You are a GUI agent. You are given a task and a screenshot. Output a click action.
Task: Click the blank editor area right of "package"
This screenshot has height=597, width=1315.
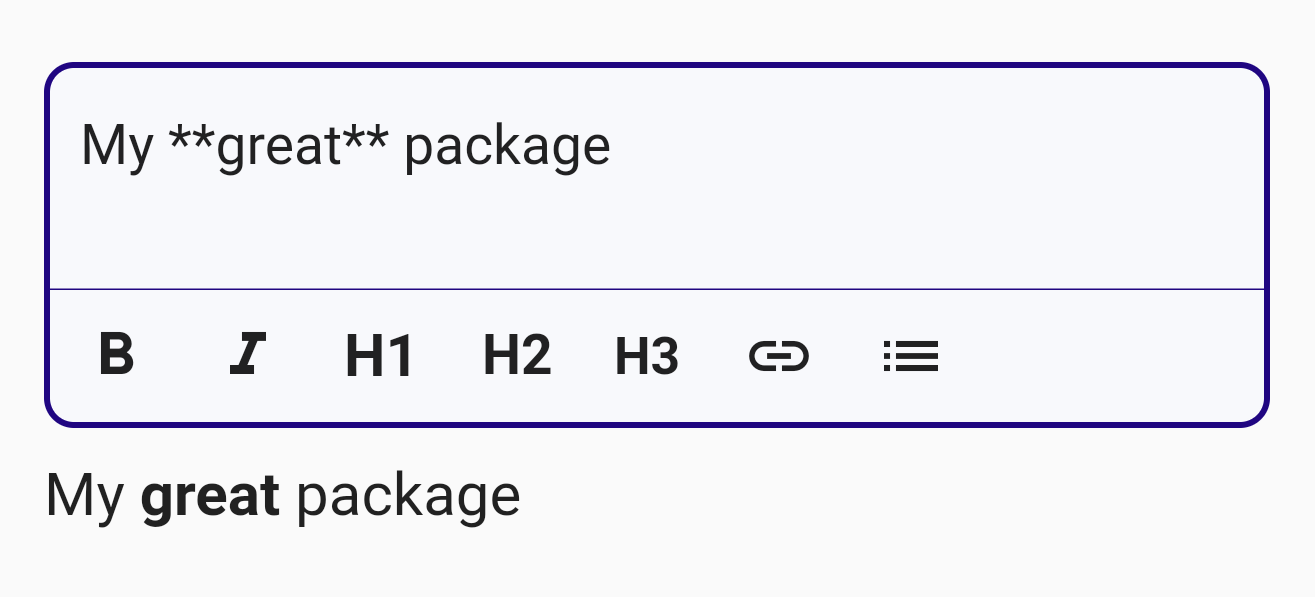click(900, 146)
